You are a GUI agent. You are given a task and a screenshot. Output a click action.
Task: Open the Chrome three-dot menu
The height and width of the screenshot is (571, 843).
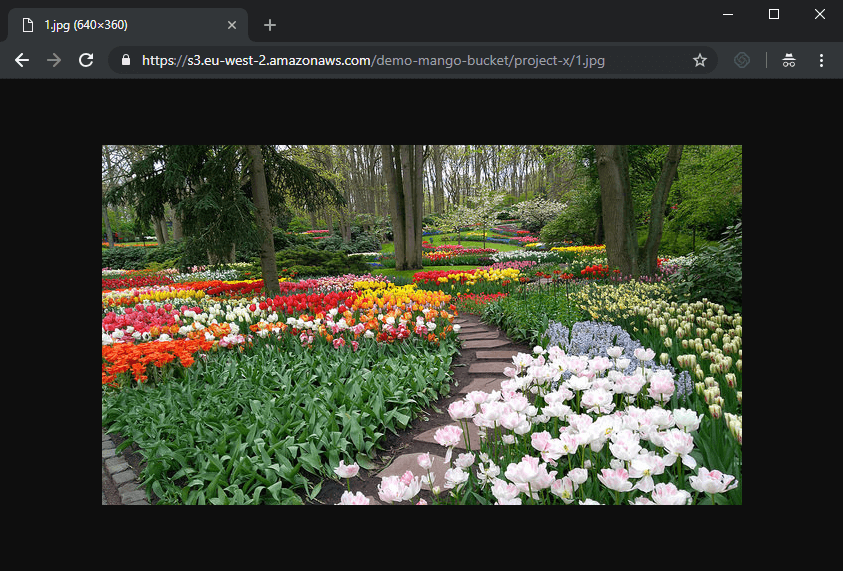click(x=821, y=60)
